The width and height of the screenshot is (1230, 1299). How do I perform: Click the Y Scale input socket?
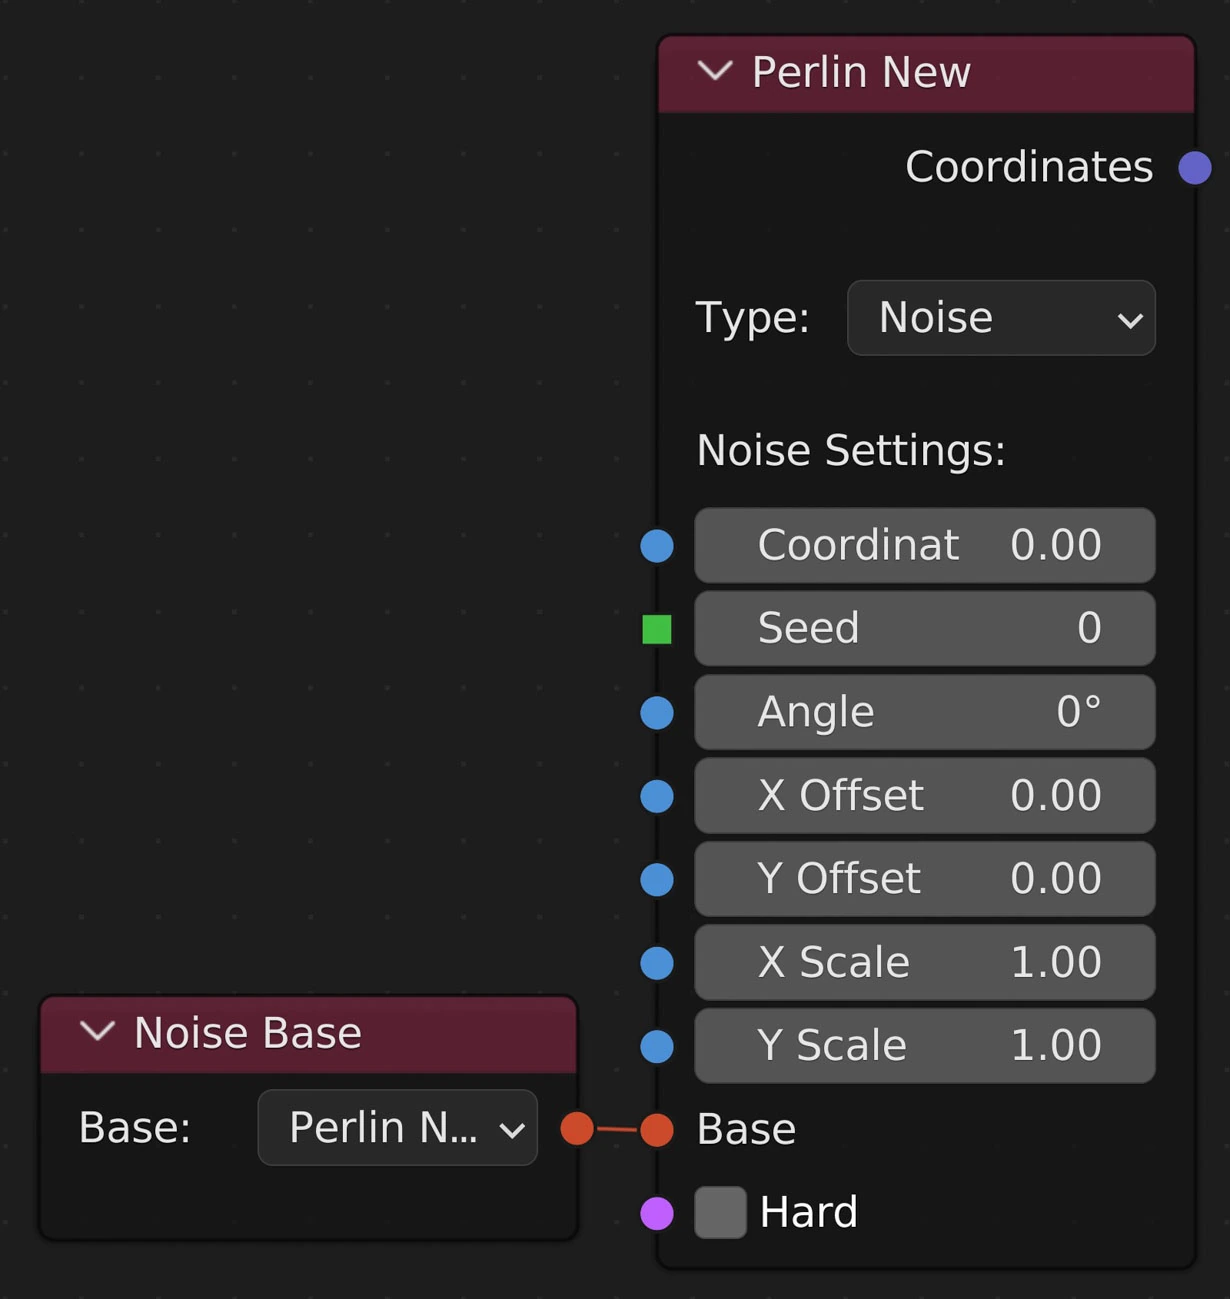[x=657, y=1046]
